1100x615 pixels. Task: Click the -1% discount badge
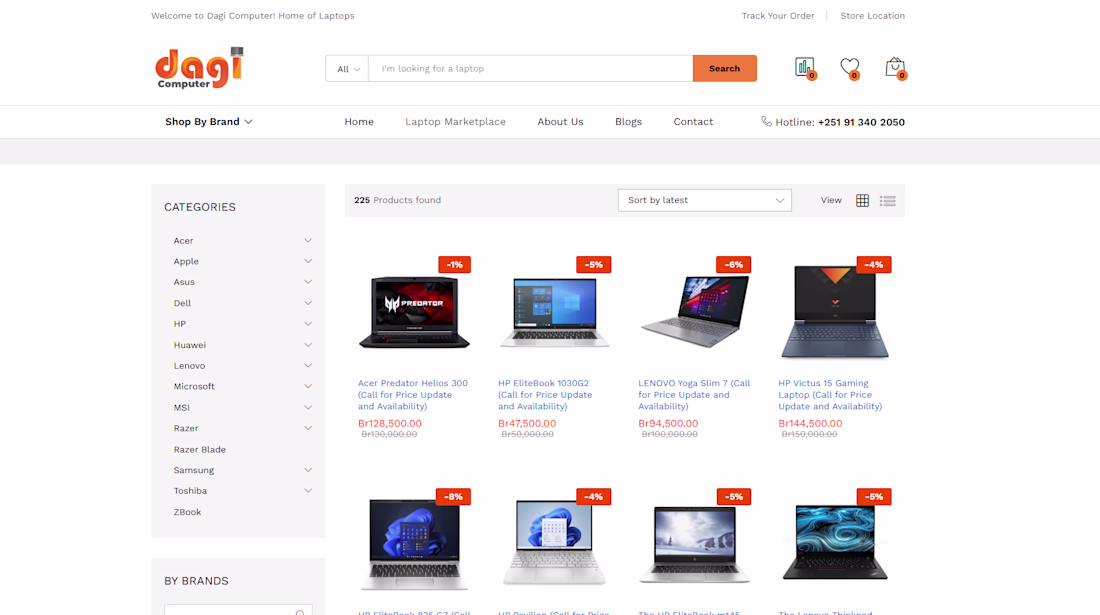click(454, 264)
